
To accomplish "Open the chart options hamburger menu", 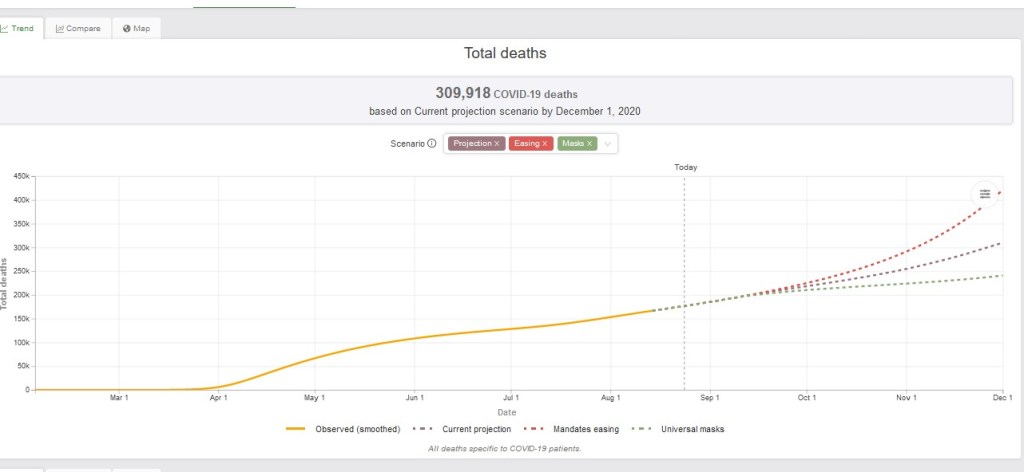I will point(985,194).
